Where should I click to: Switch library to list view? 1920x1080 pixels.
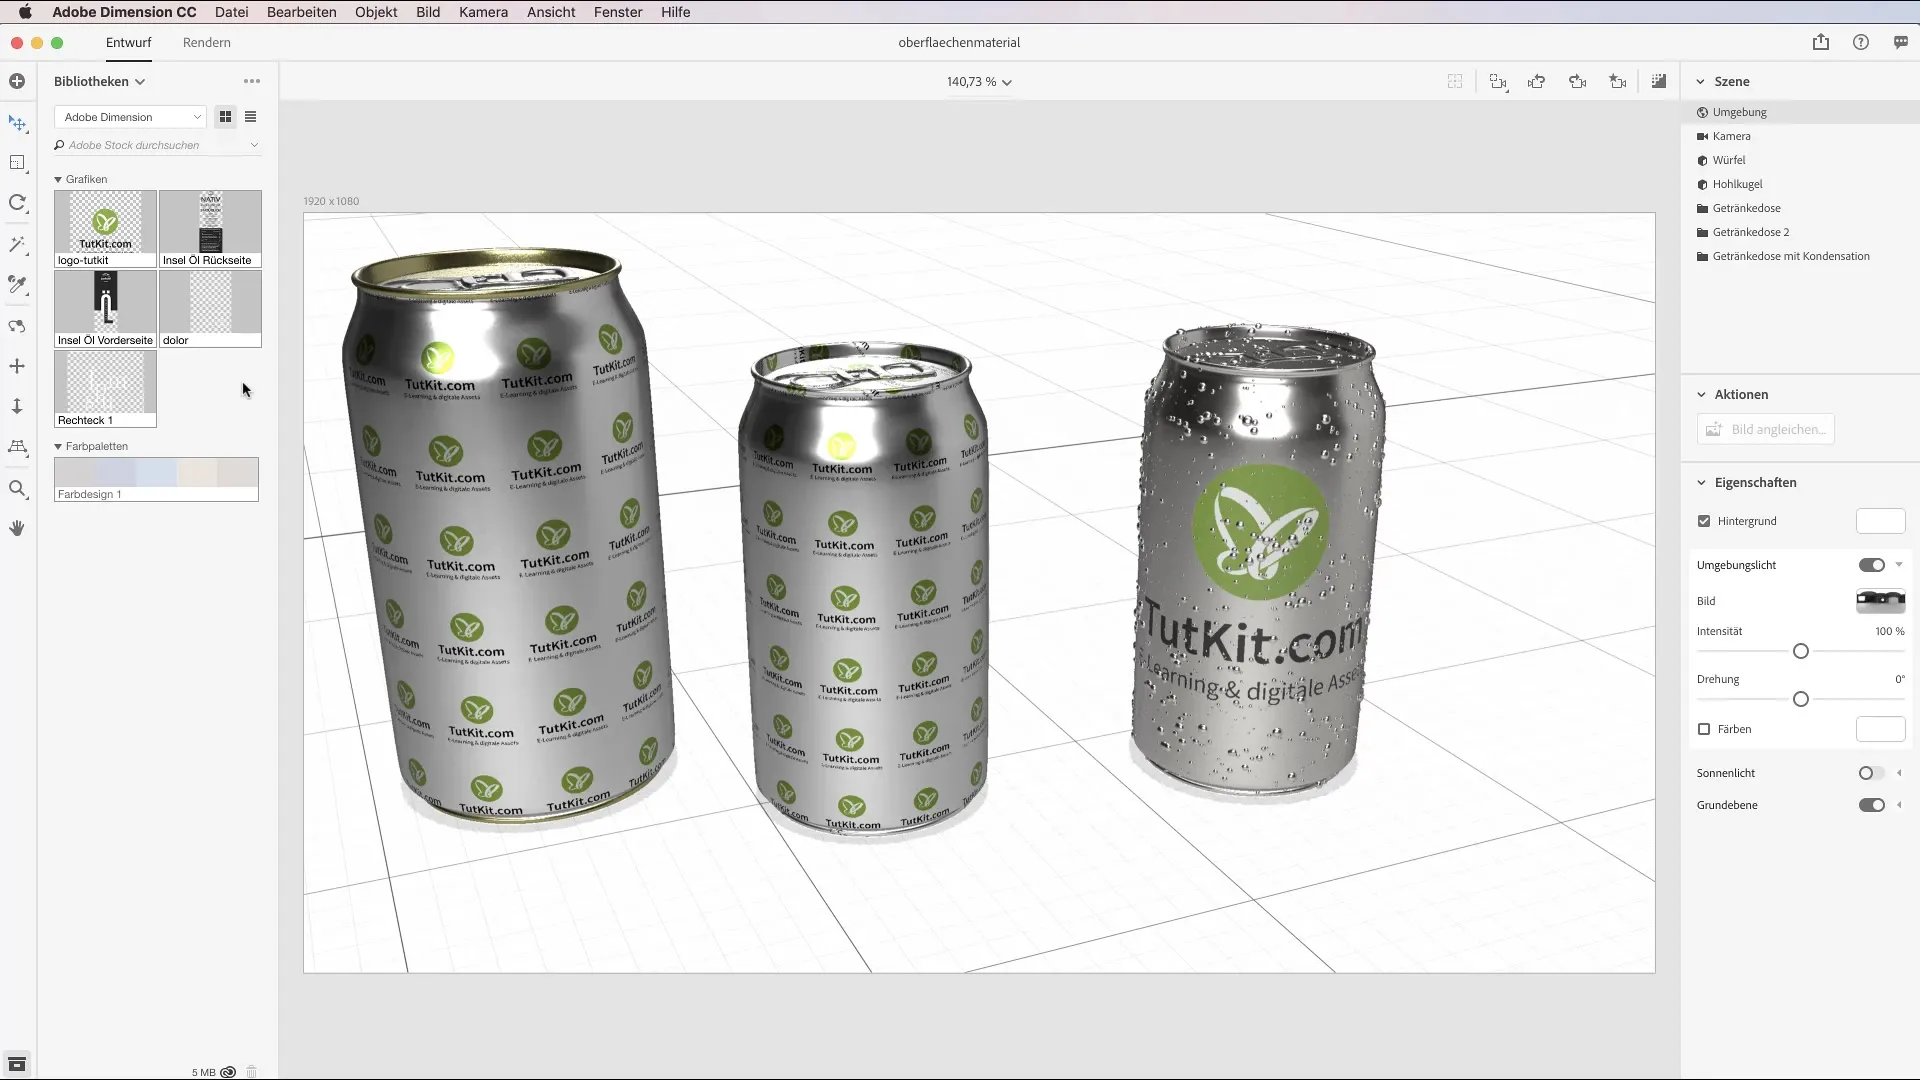click(x=250, y=117)
